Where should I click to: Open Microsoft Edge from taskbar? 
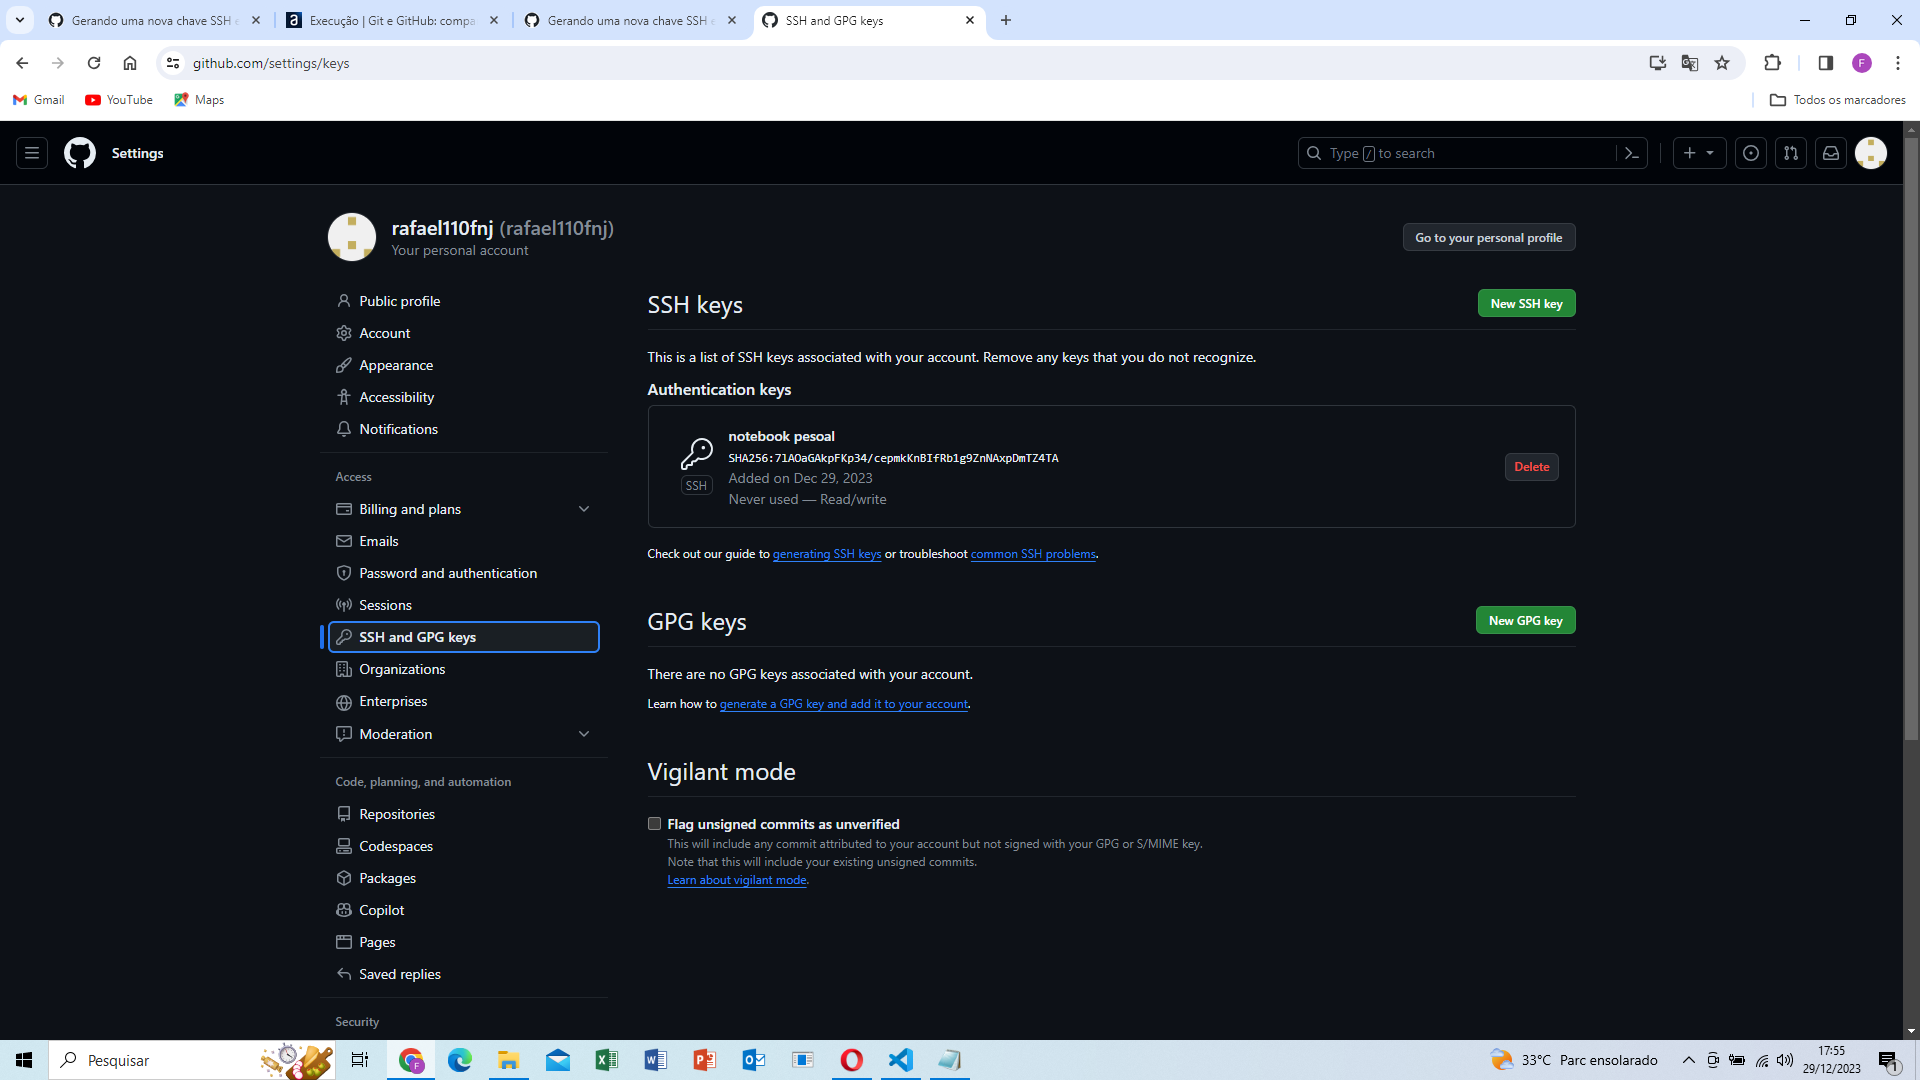[x=460, y=1060]
